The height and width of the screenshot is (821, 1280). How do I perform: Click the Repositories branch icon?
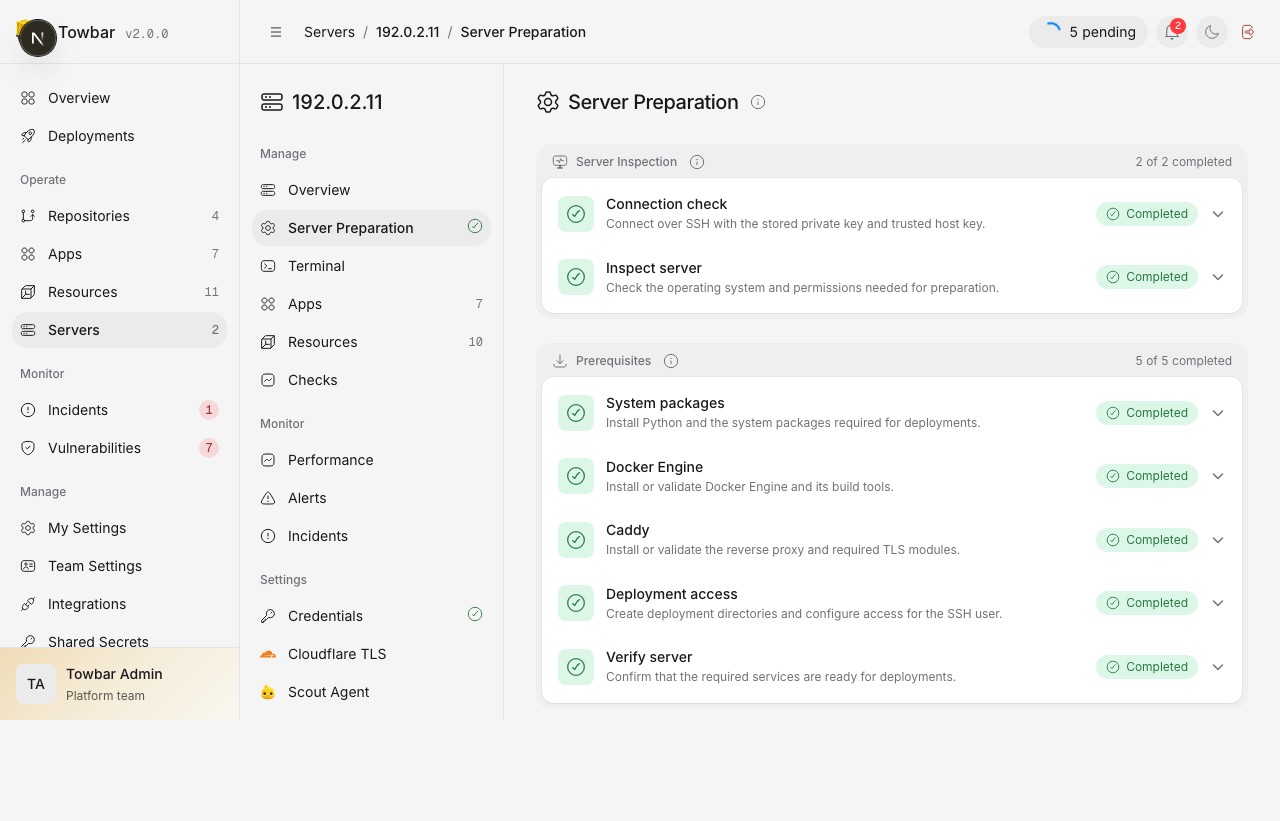tap(28, 216)
